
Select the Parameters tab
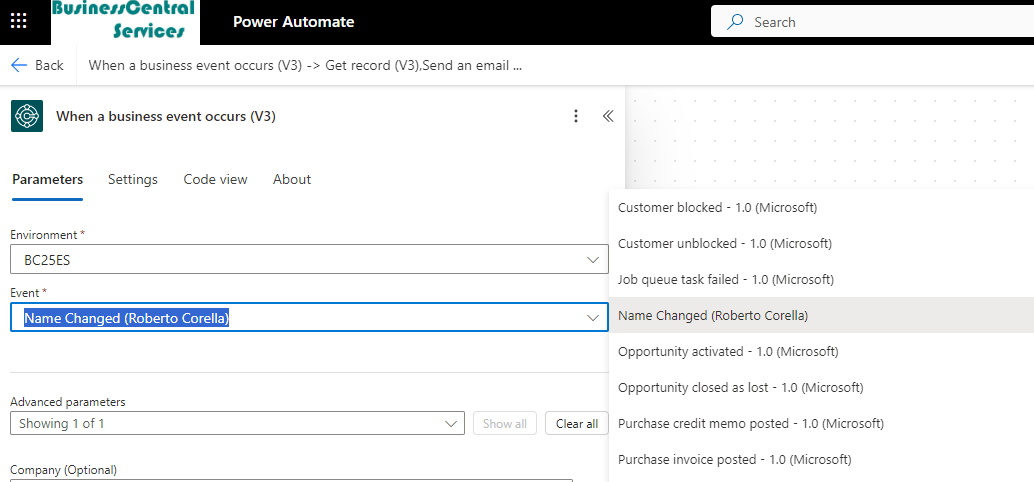(47, 179)
